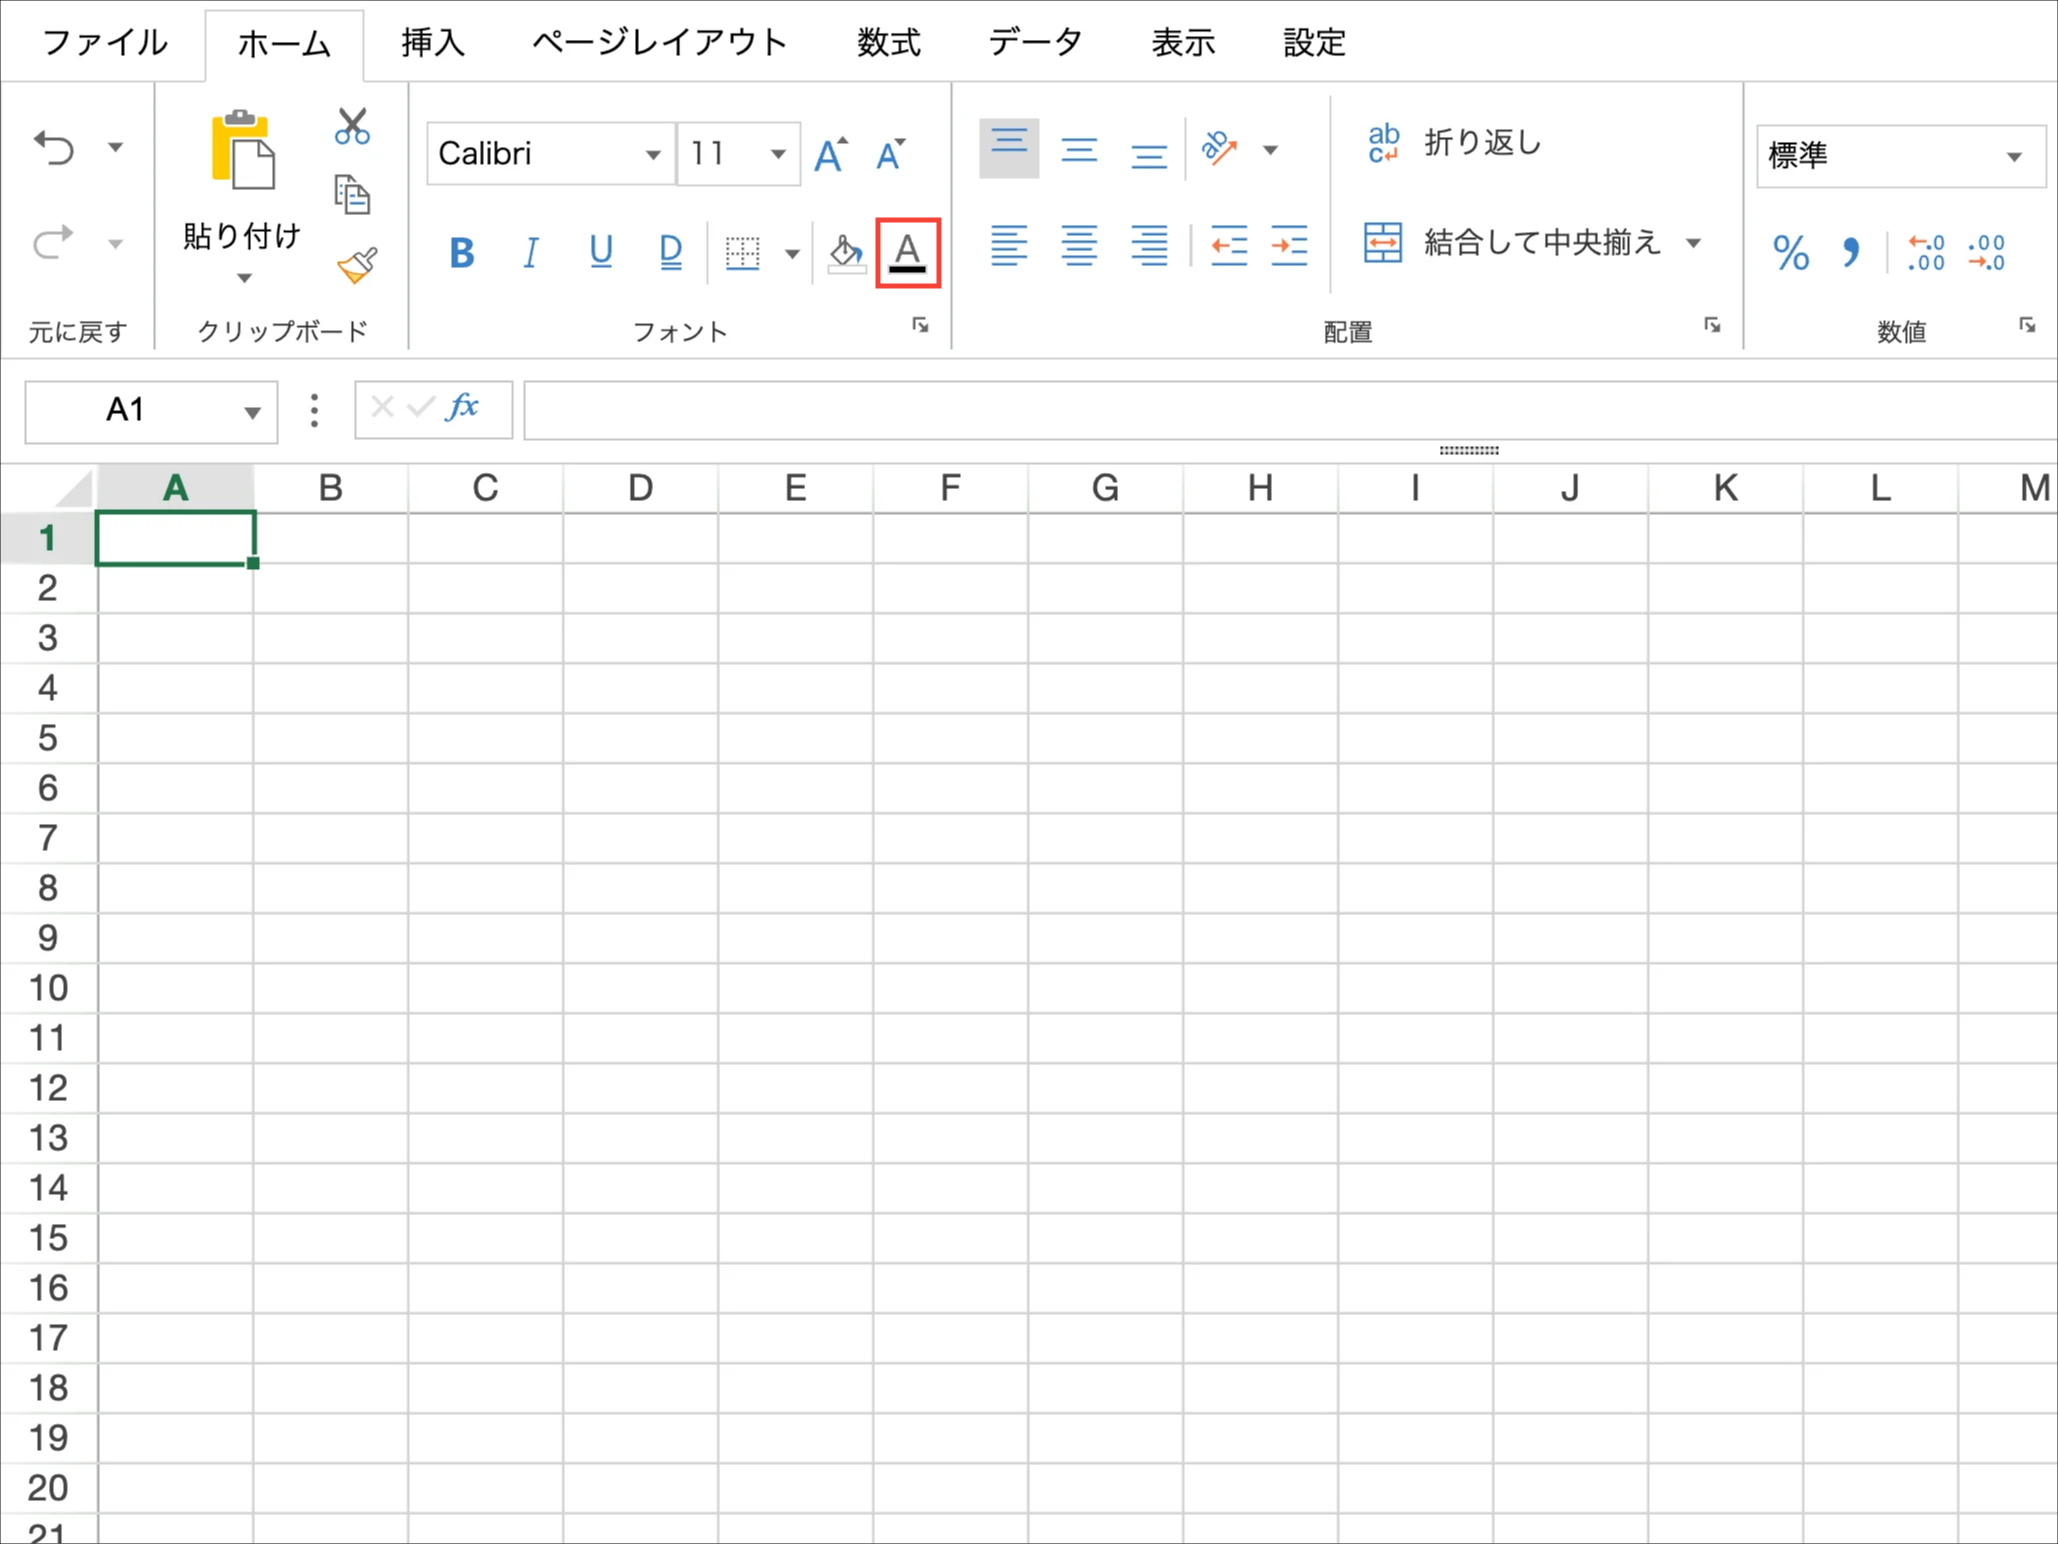Toggle the 折り返し wrap text option
The width and height of the screenshot is (2058, 1544).
(1455, 144)
